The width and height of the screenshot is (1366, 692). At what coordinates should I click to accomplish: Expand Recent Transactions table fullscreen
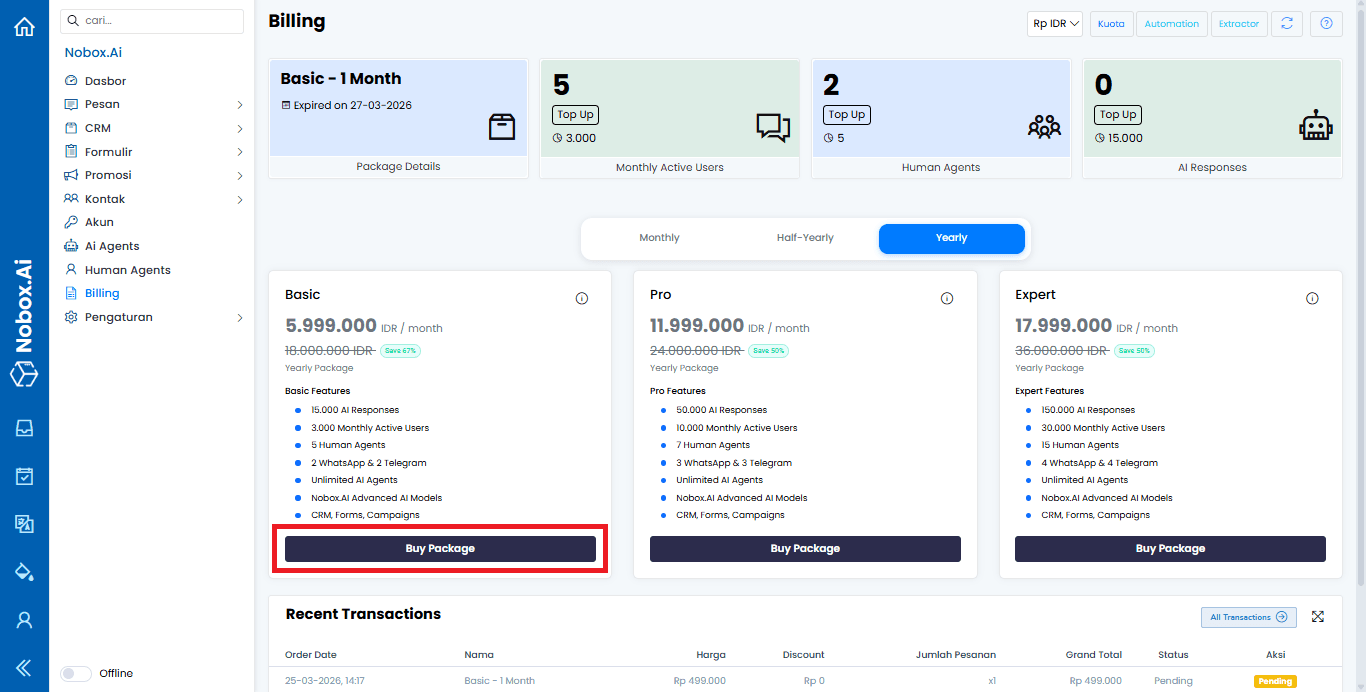(x=1318, y=617)
